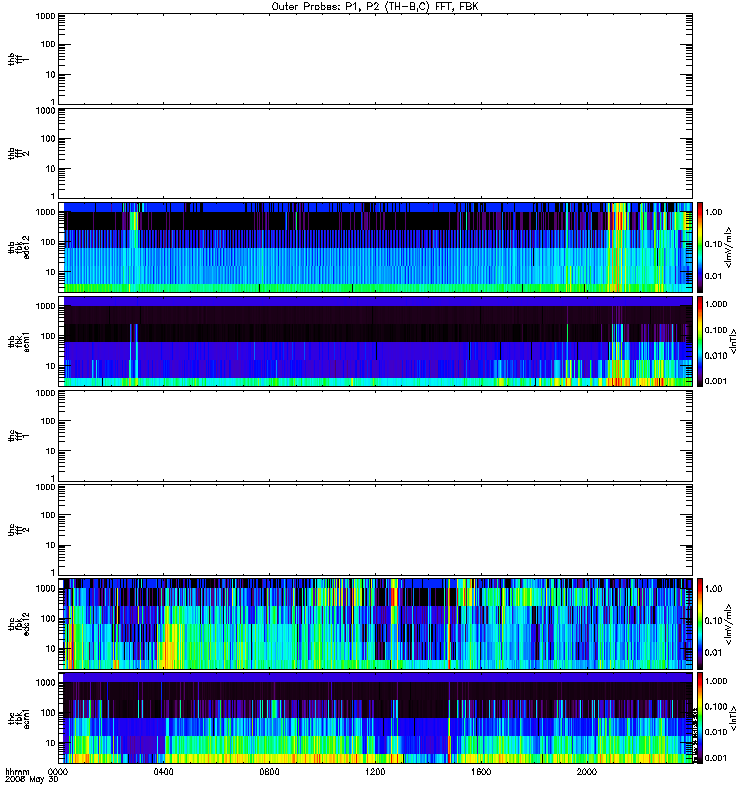The height and width of the screenshot is (800, 750).
Task: Click the 'hhmm' time axis unit label
Action: click(x=17, y=772)
